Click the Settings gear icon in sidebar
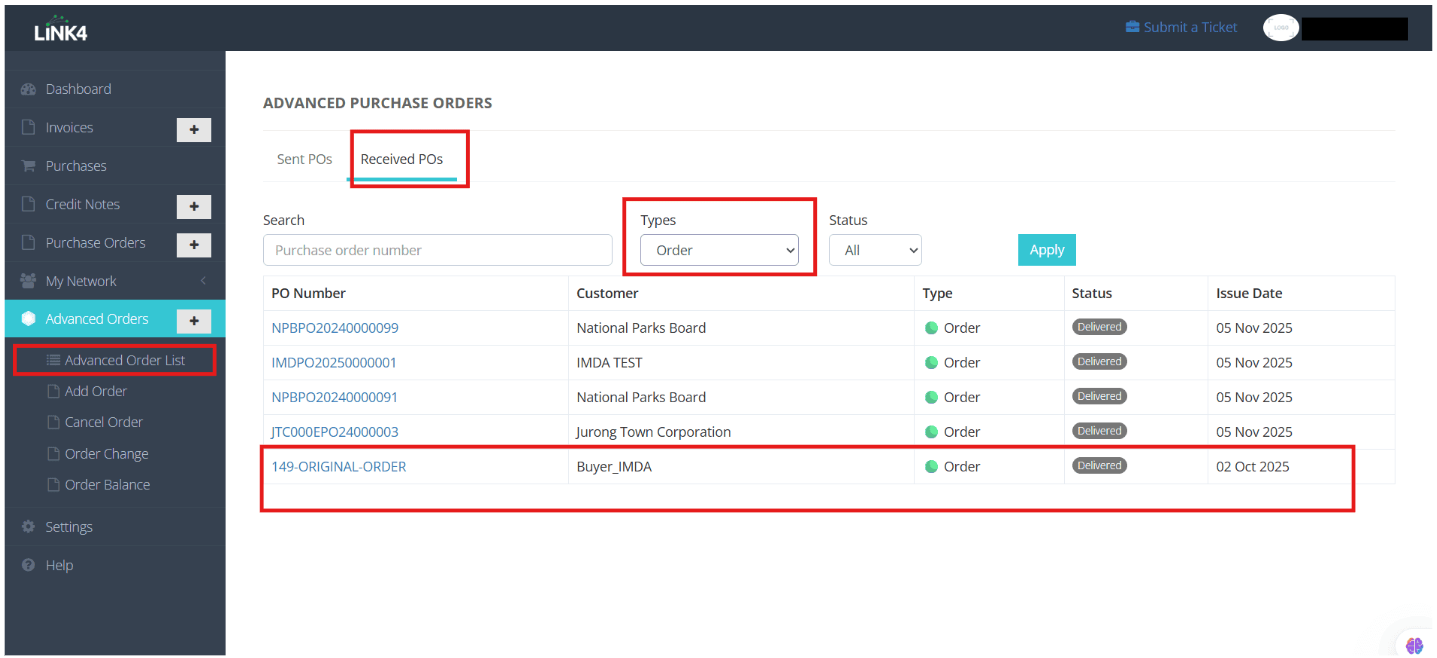This screenshot has height=658, width=1437. [x=28, y=527]
